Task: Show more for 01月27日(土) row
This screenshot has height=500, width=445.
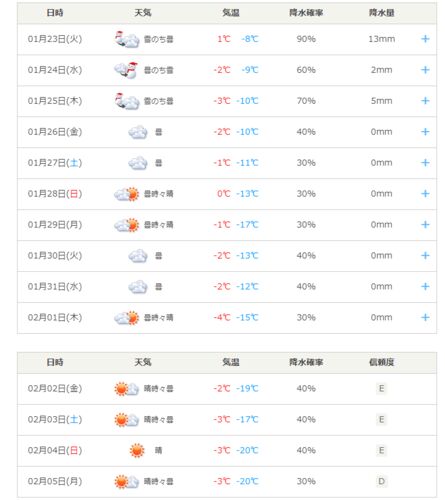Action: (x=425, y=163)
